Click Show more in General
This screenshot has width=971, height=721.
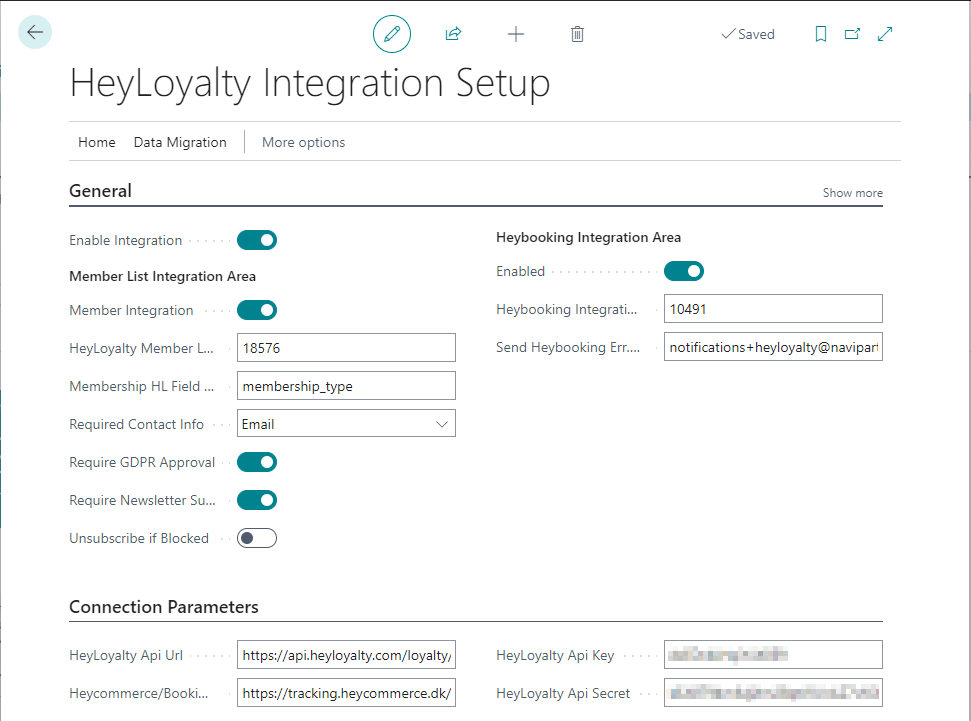pyautogui.click(x=852, y=193)
